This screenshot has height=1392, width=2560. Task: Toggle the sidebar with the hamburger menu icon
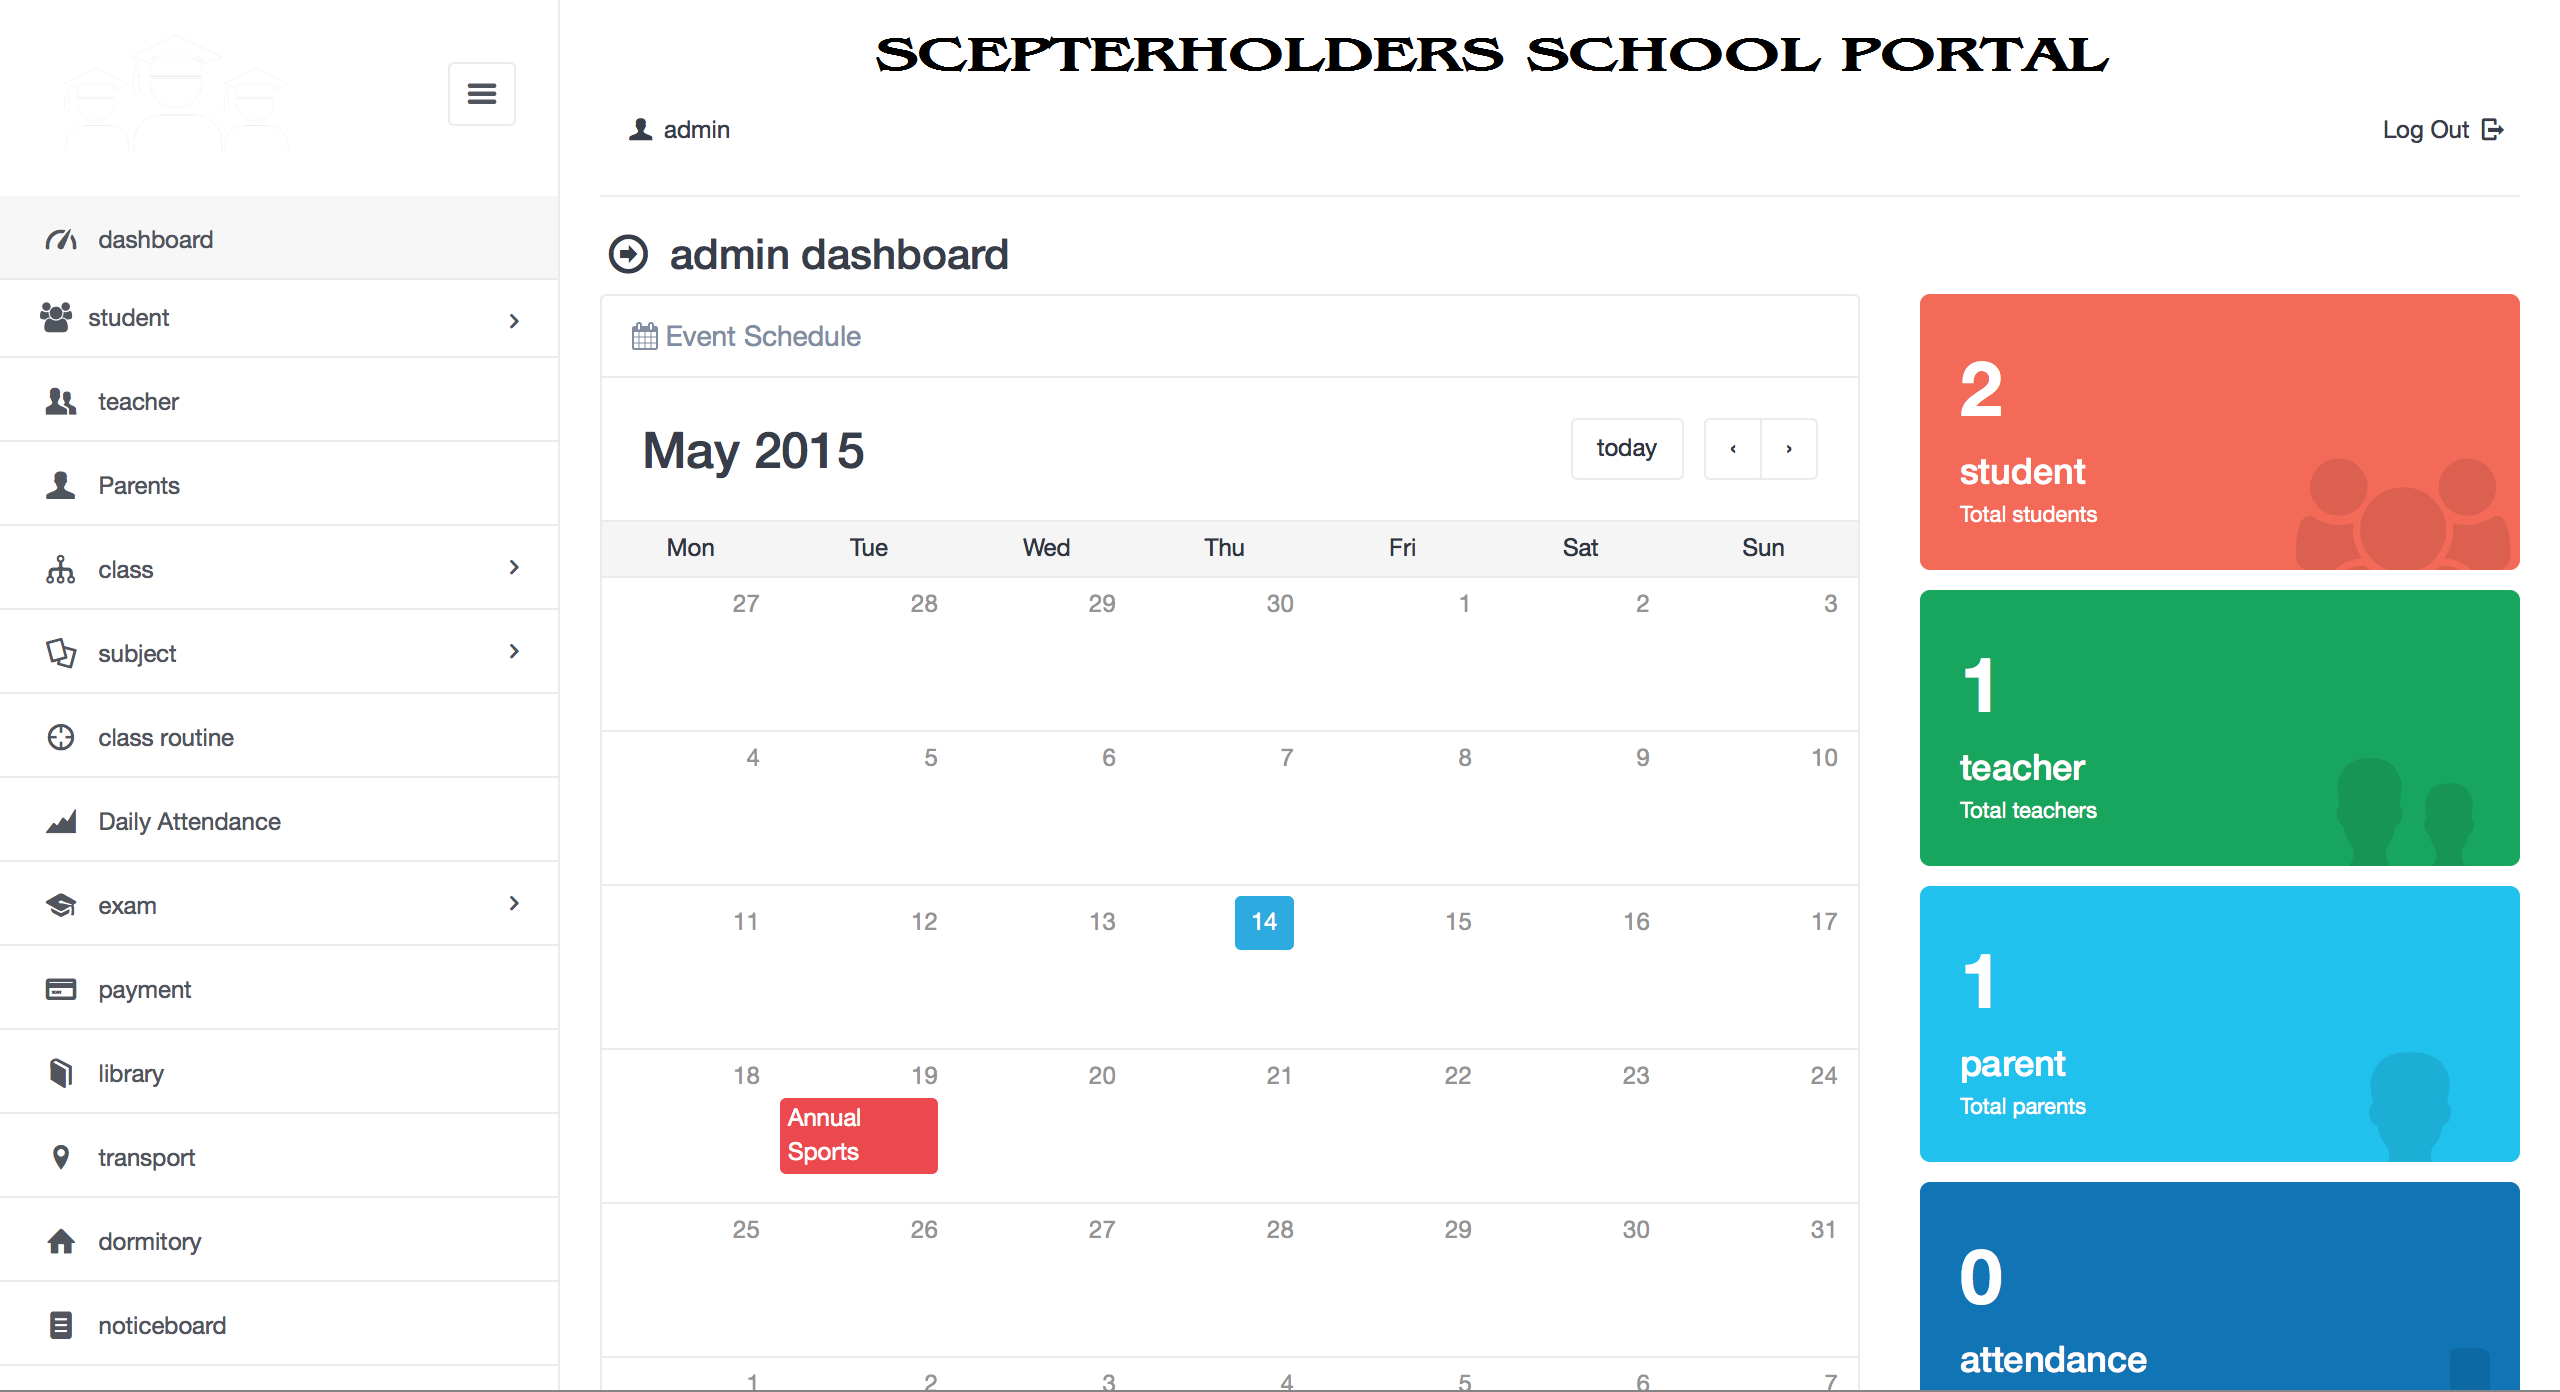click(x=481, y=94)
